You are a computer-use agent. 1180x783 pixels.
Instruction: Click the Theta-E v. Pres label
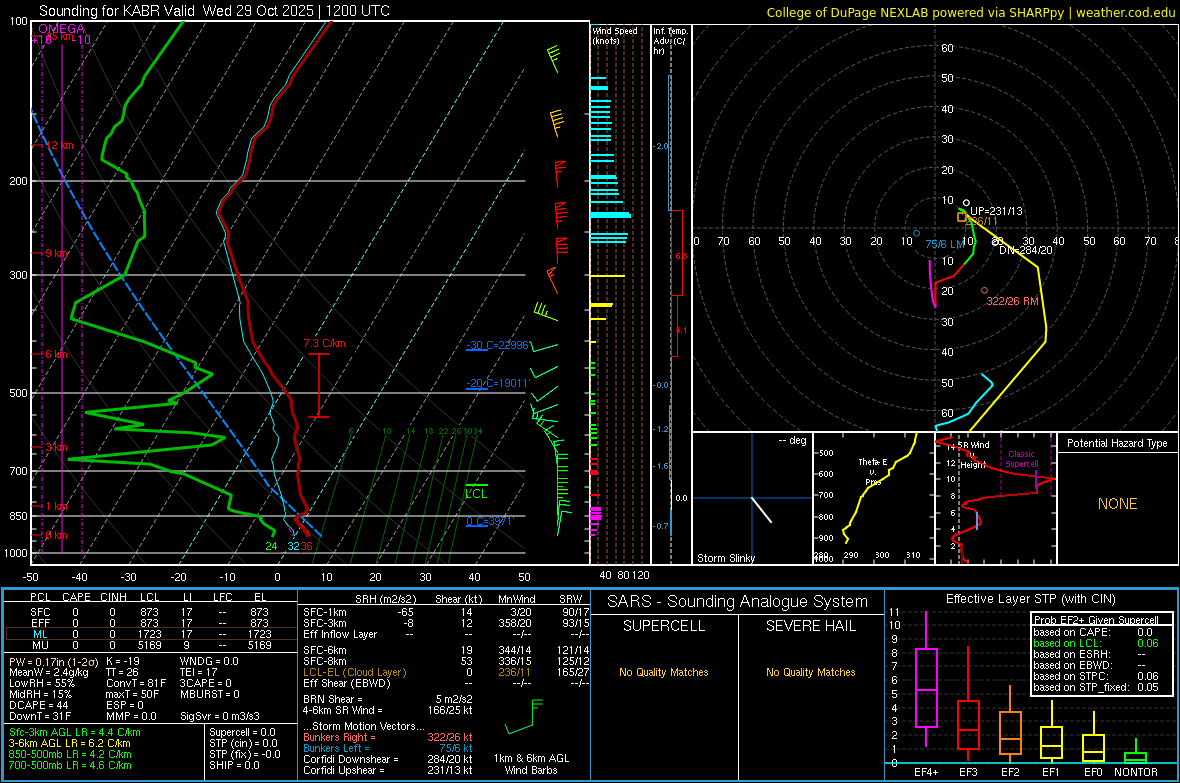(873, 471)
